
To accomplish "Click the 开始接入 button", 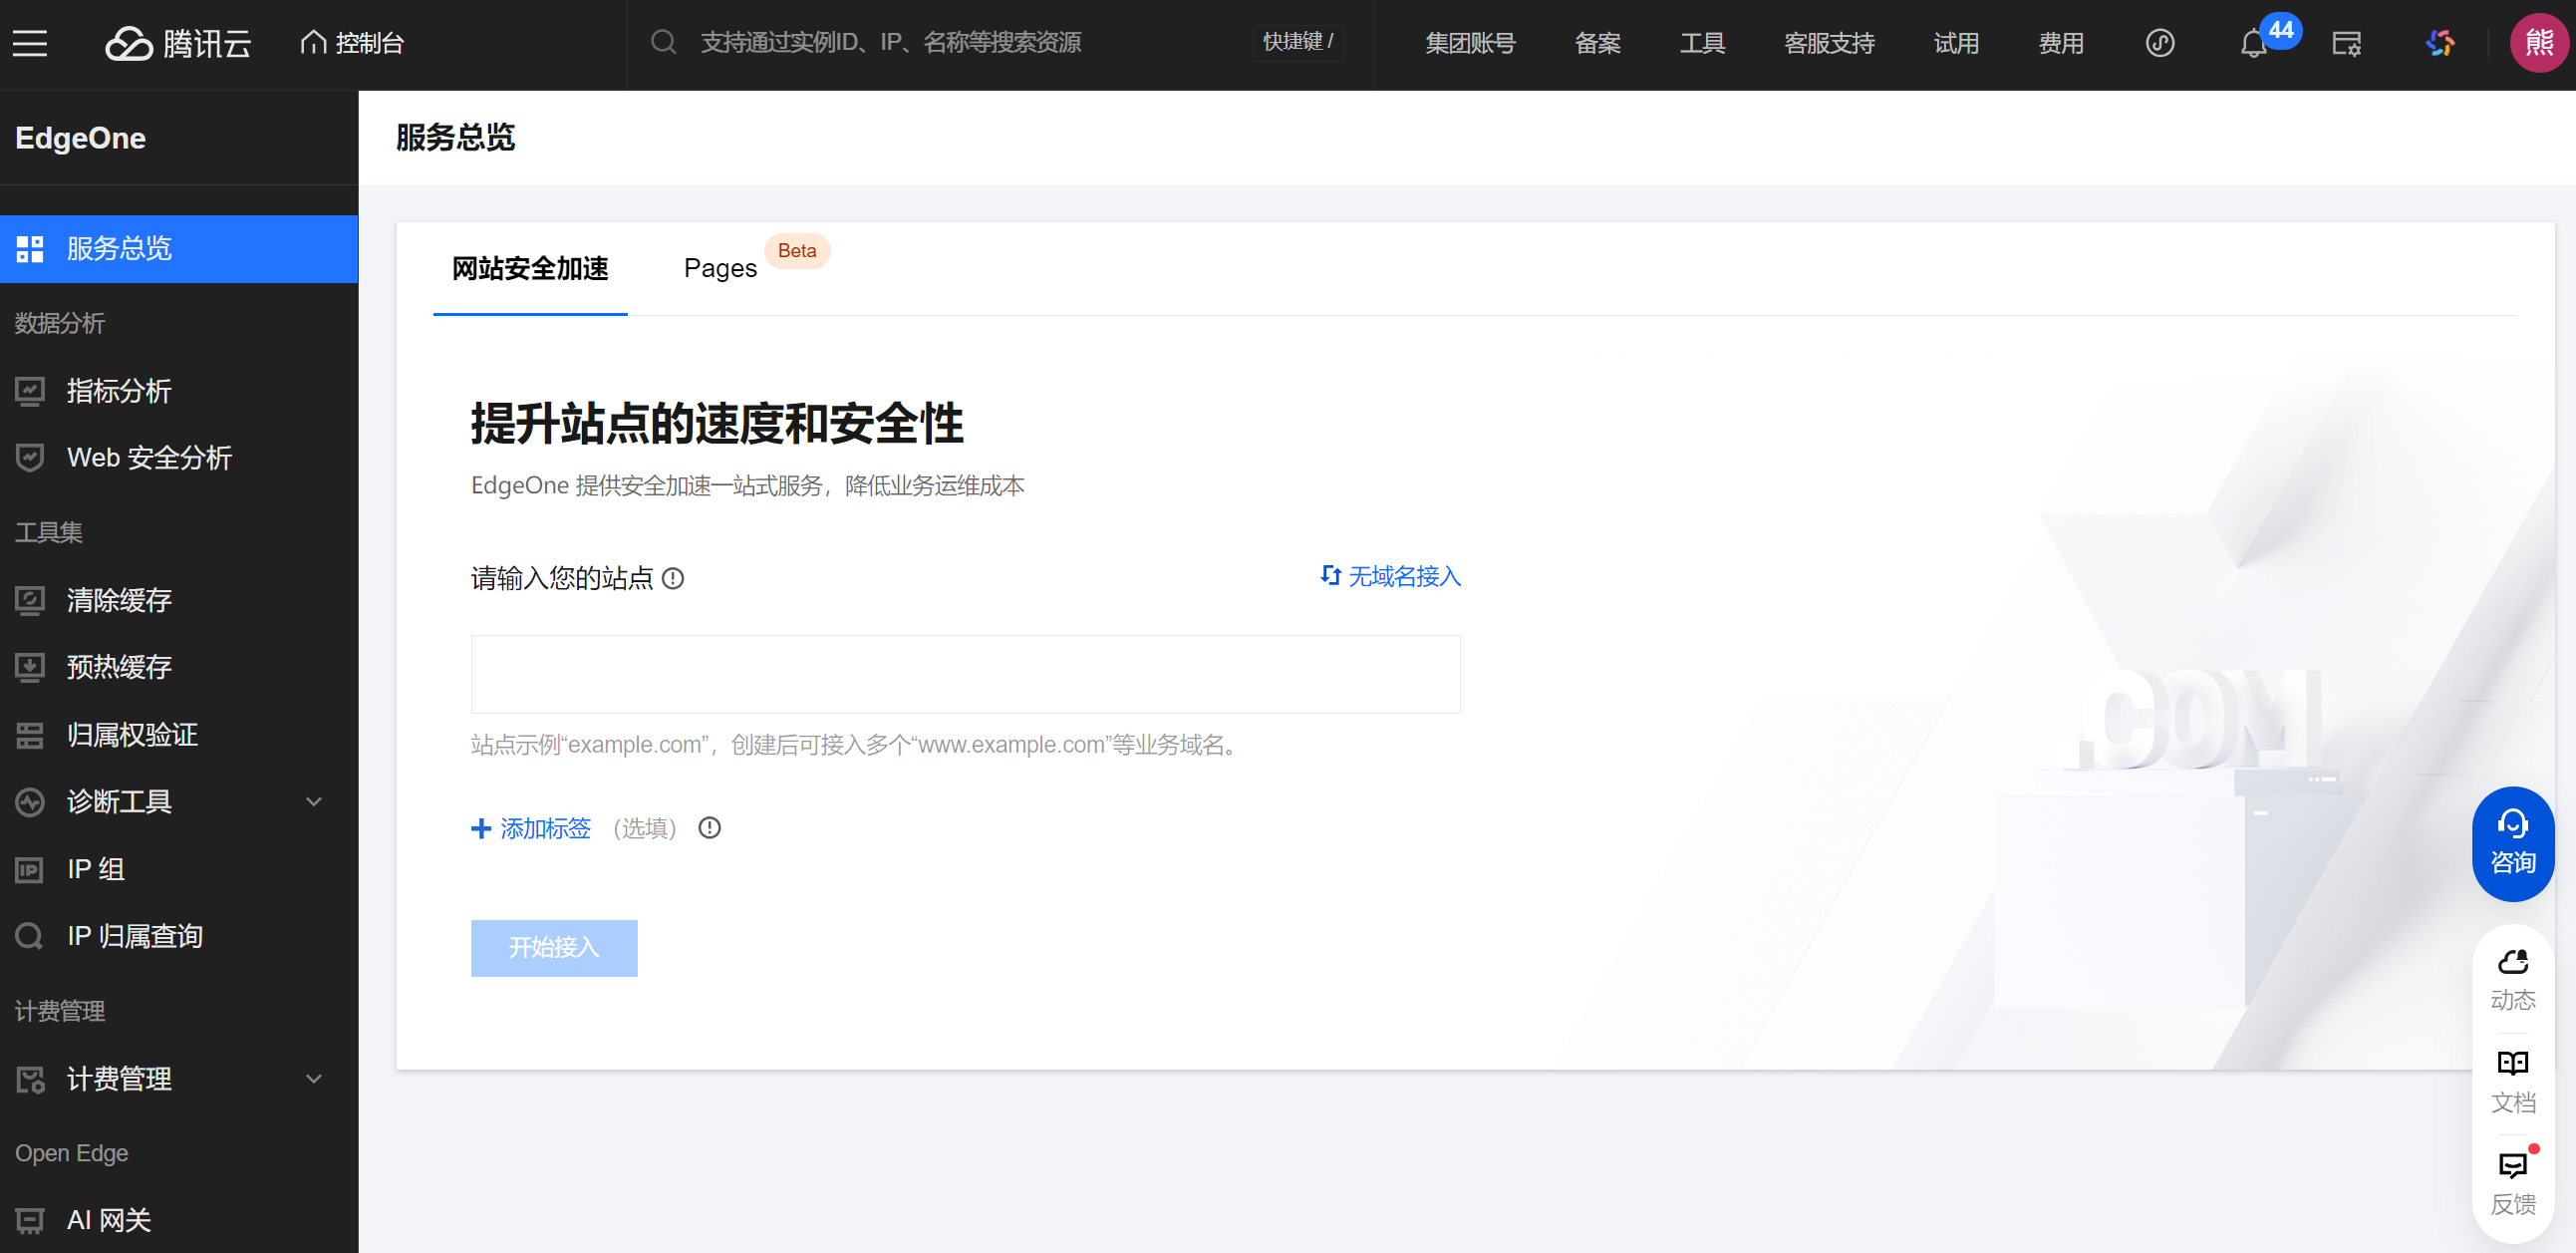I will 554,948.
